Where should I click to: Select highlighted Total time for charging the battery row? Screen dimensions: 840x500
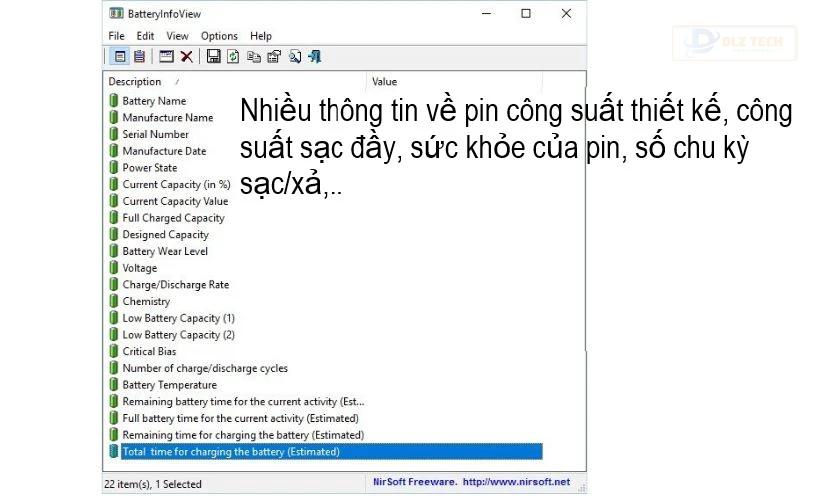(x=332, y=451)
